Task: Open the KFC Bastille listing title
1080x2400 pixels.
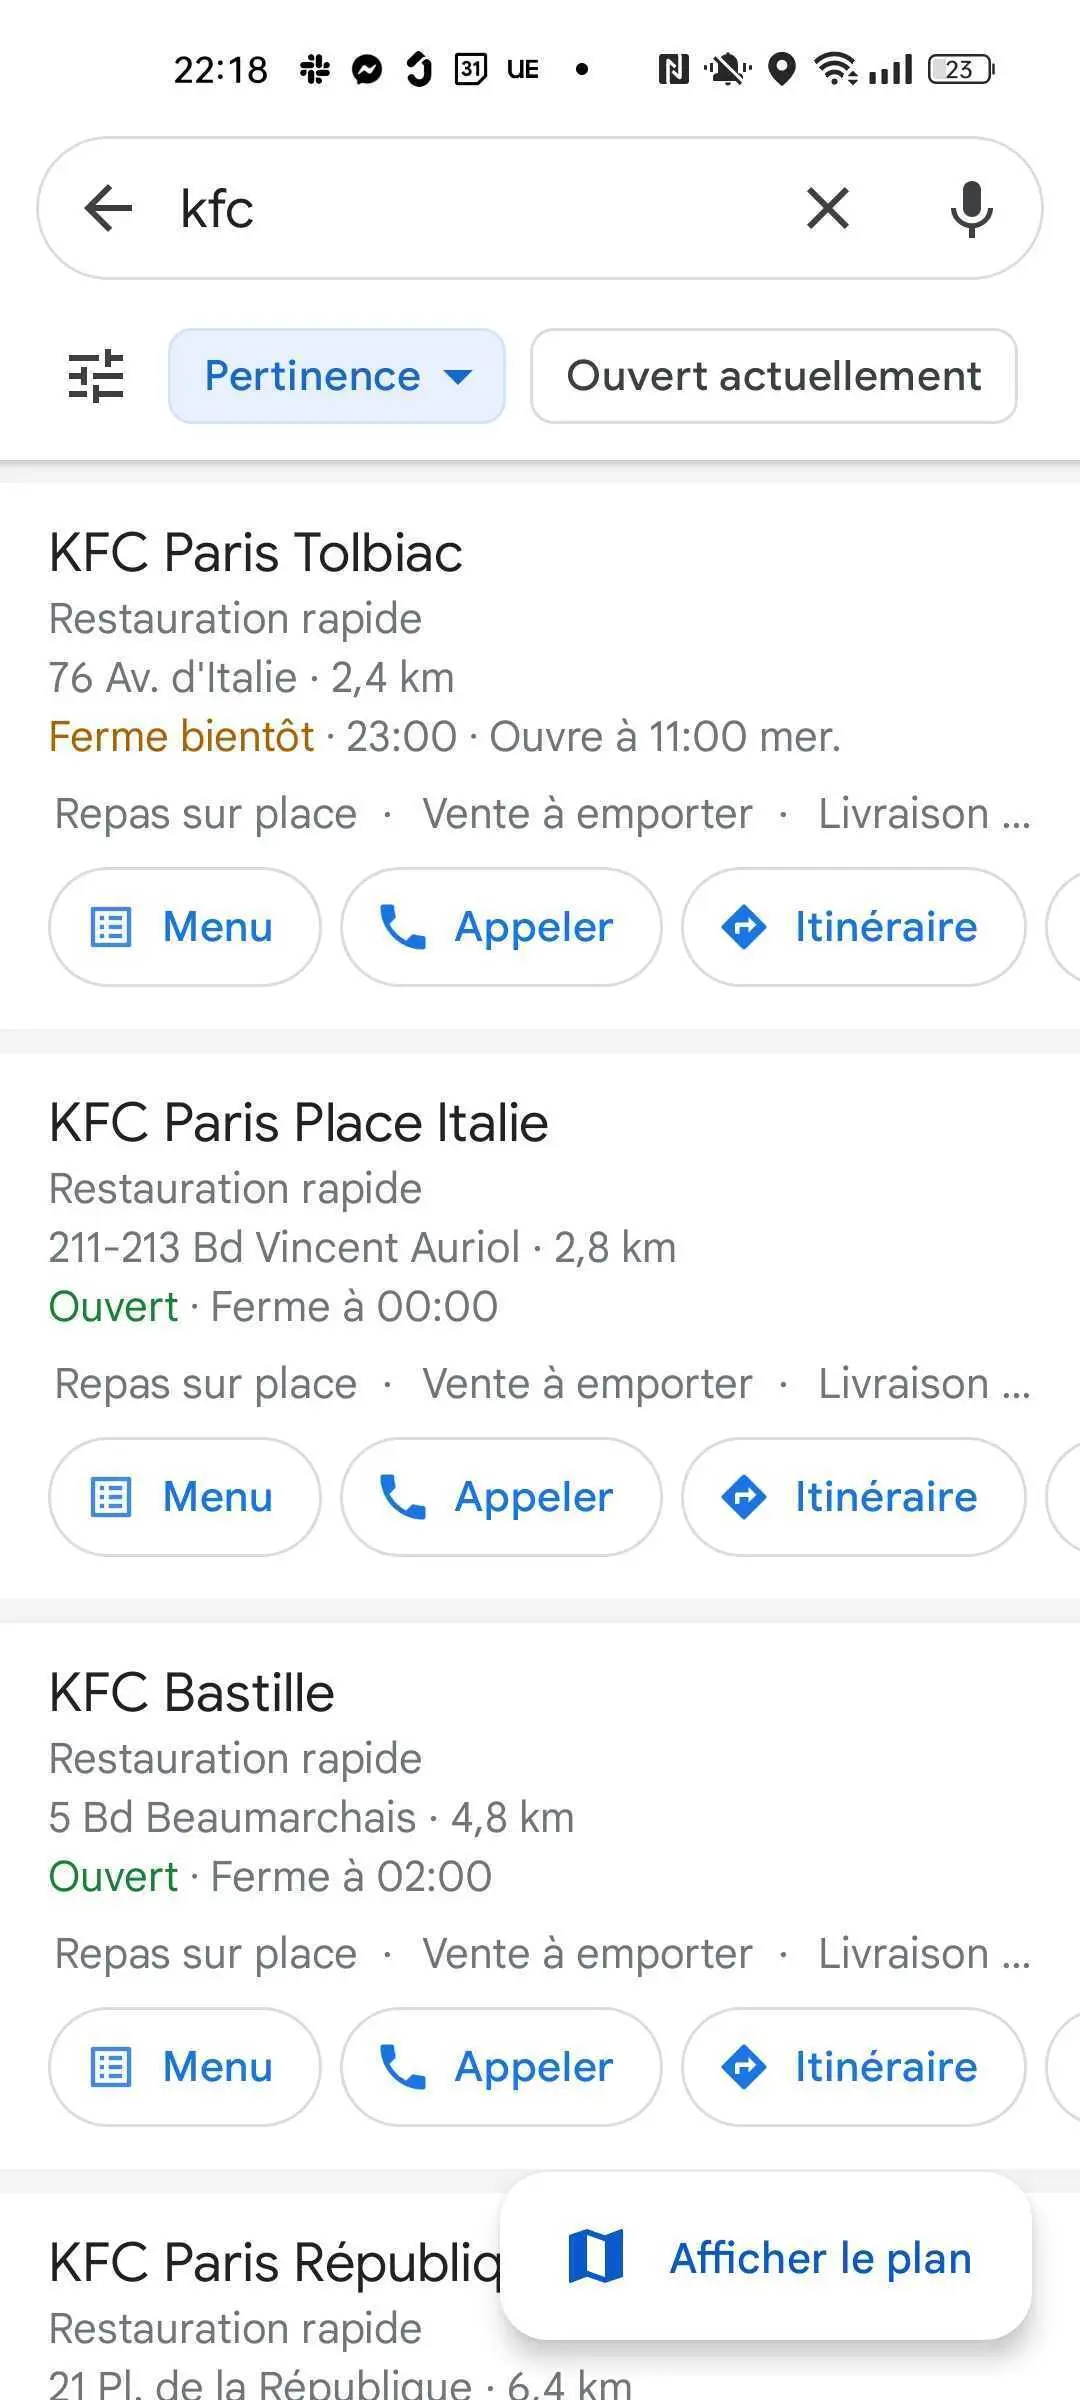Action: coord(192,1692)
